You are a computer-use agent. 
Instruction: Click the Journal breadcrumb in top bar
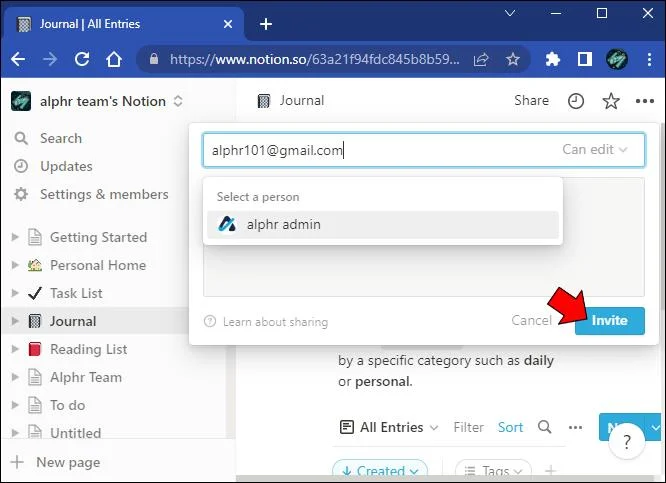click(291, 101)
